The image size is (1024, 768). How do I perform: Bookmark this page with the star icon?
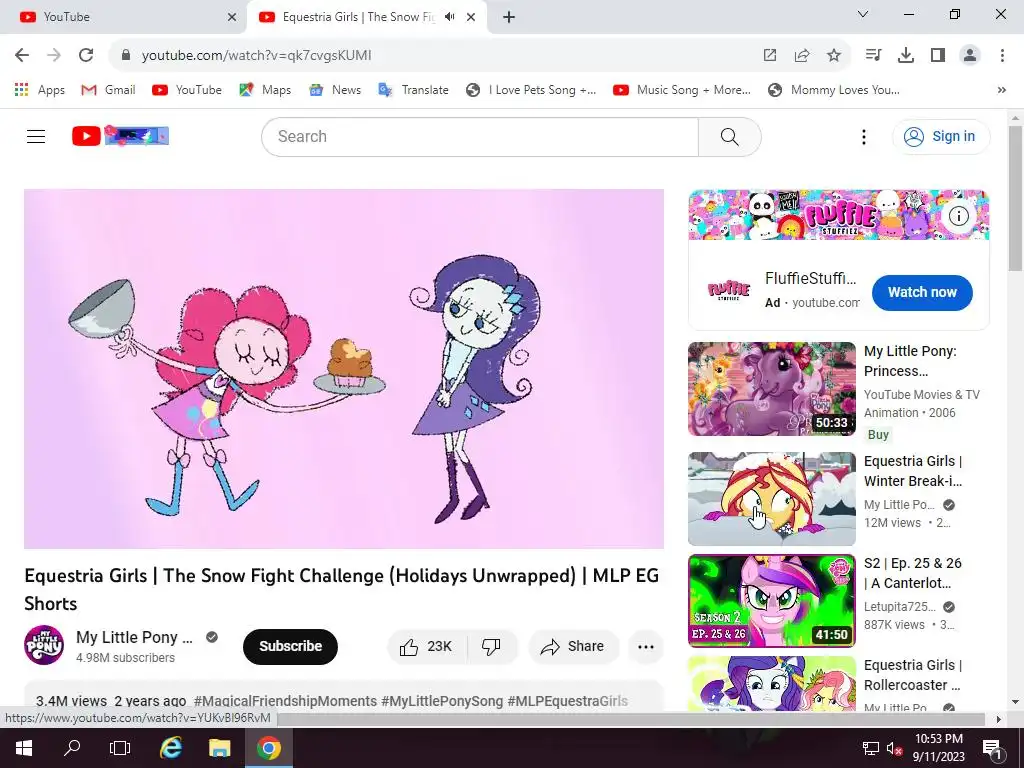(834, 56)
